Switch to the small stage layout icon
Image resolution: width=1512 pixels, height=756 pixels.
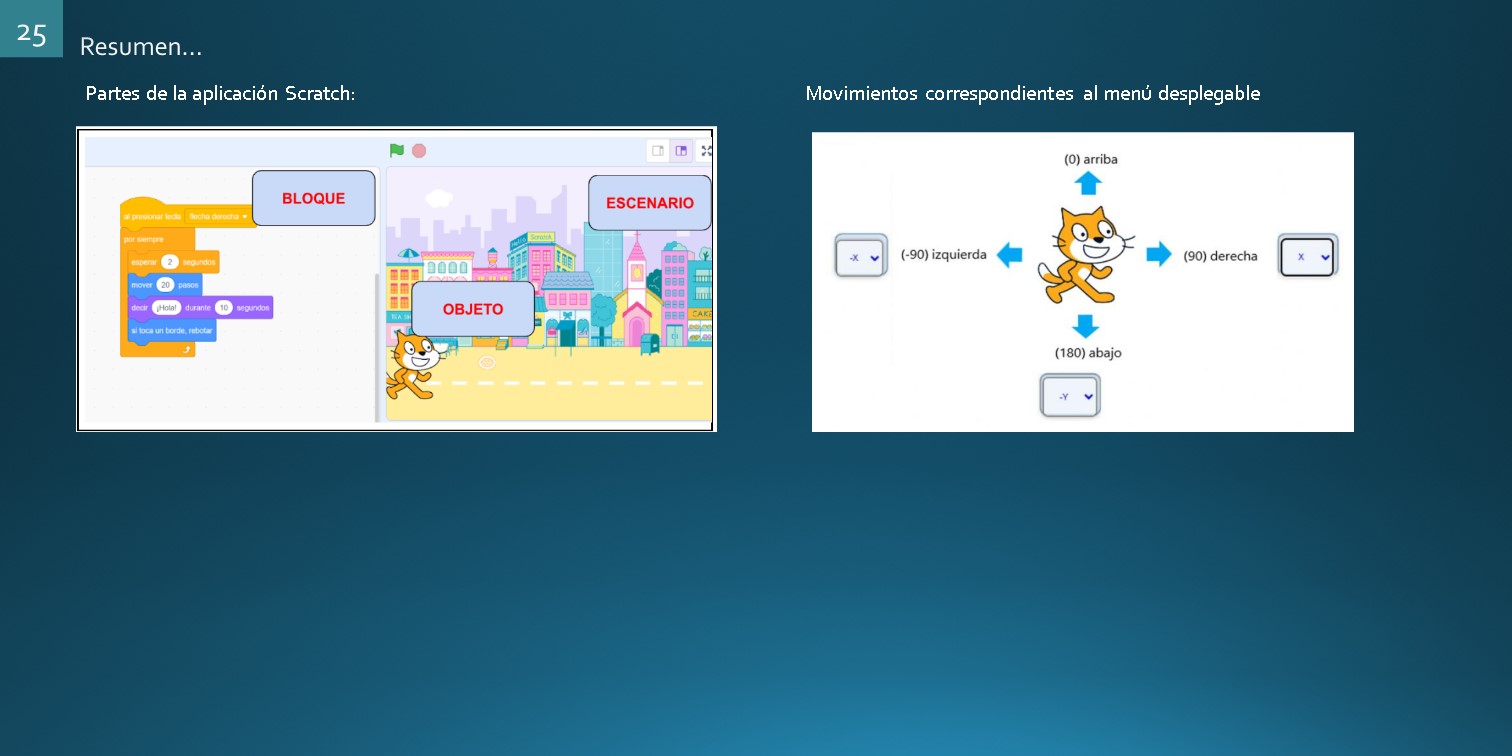coord(658,151)
